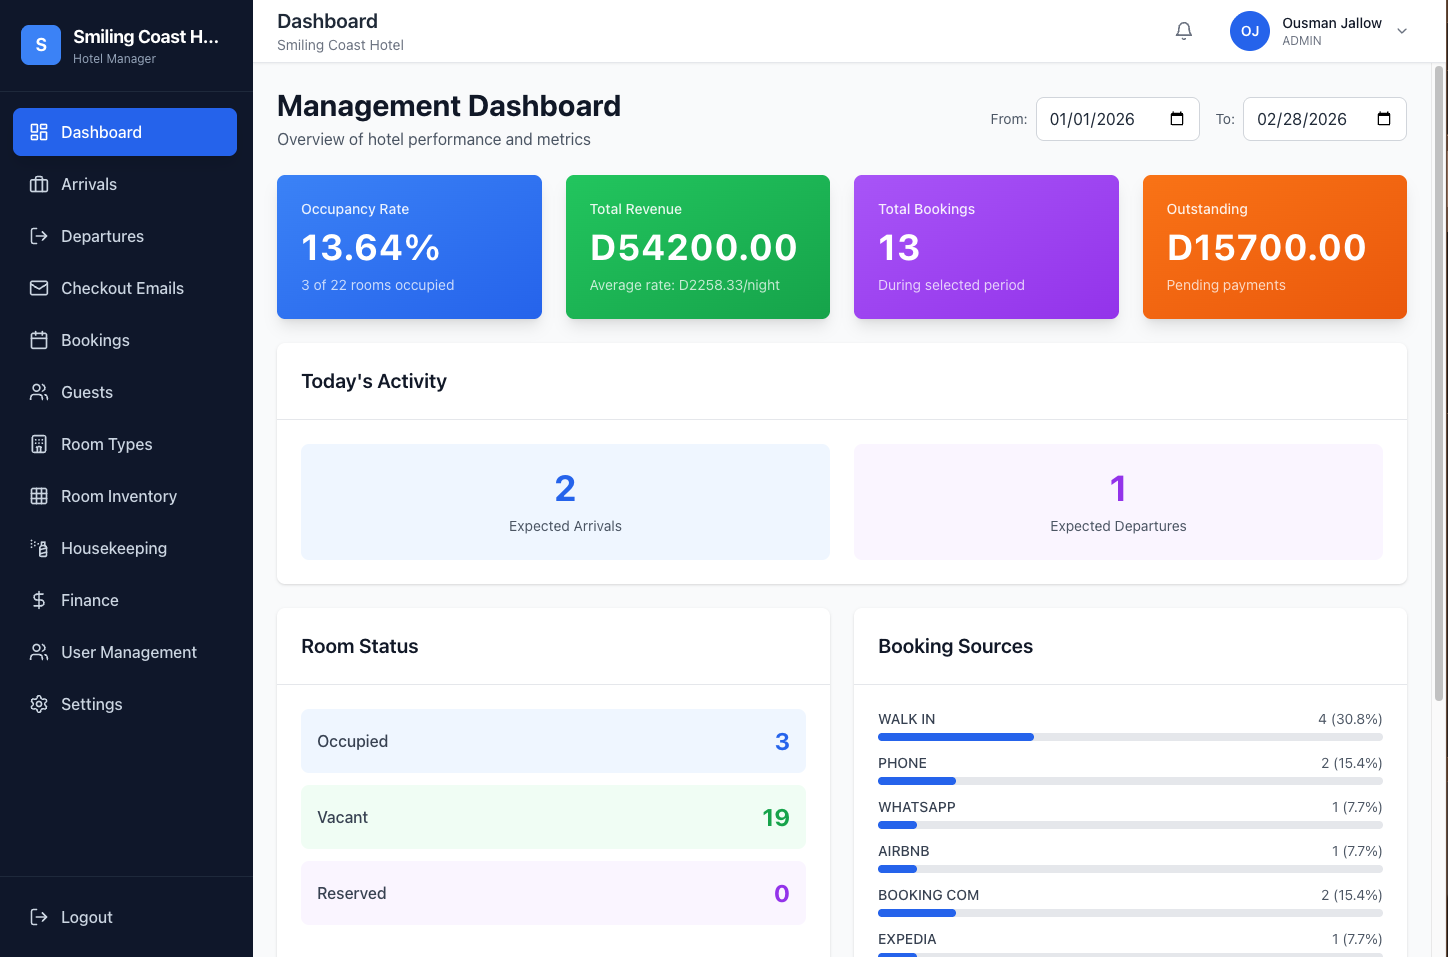The image size is (1448, 957).
Task: Click the Finance dollar sign icon
Action: click(39, 600)
